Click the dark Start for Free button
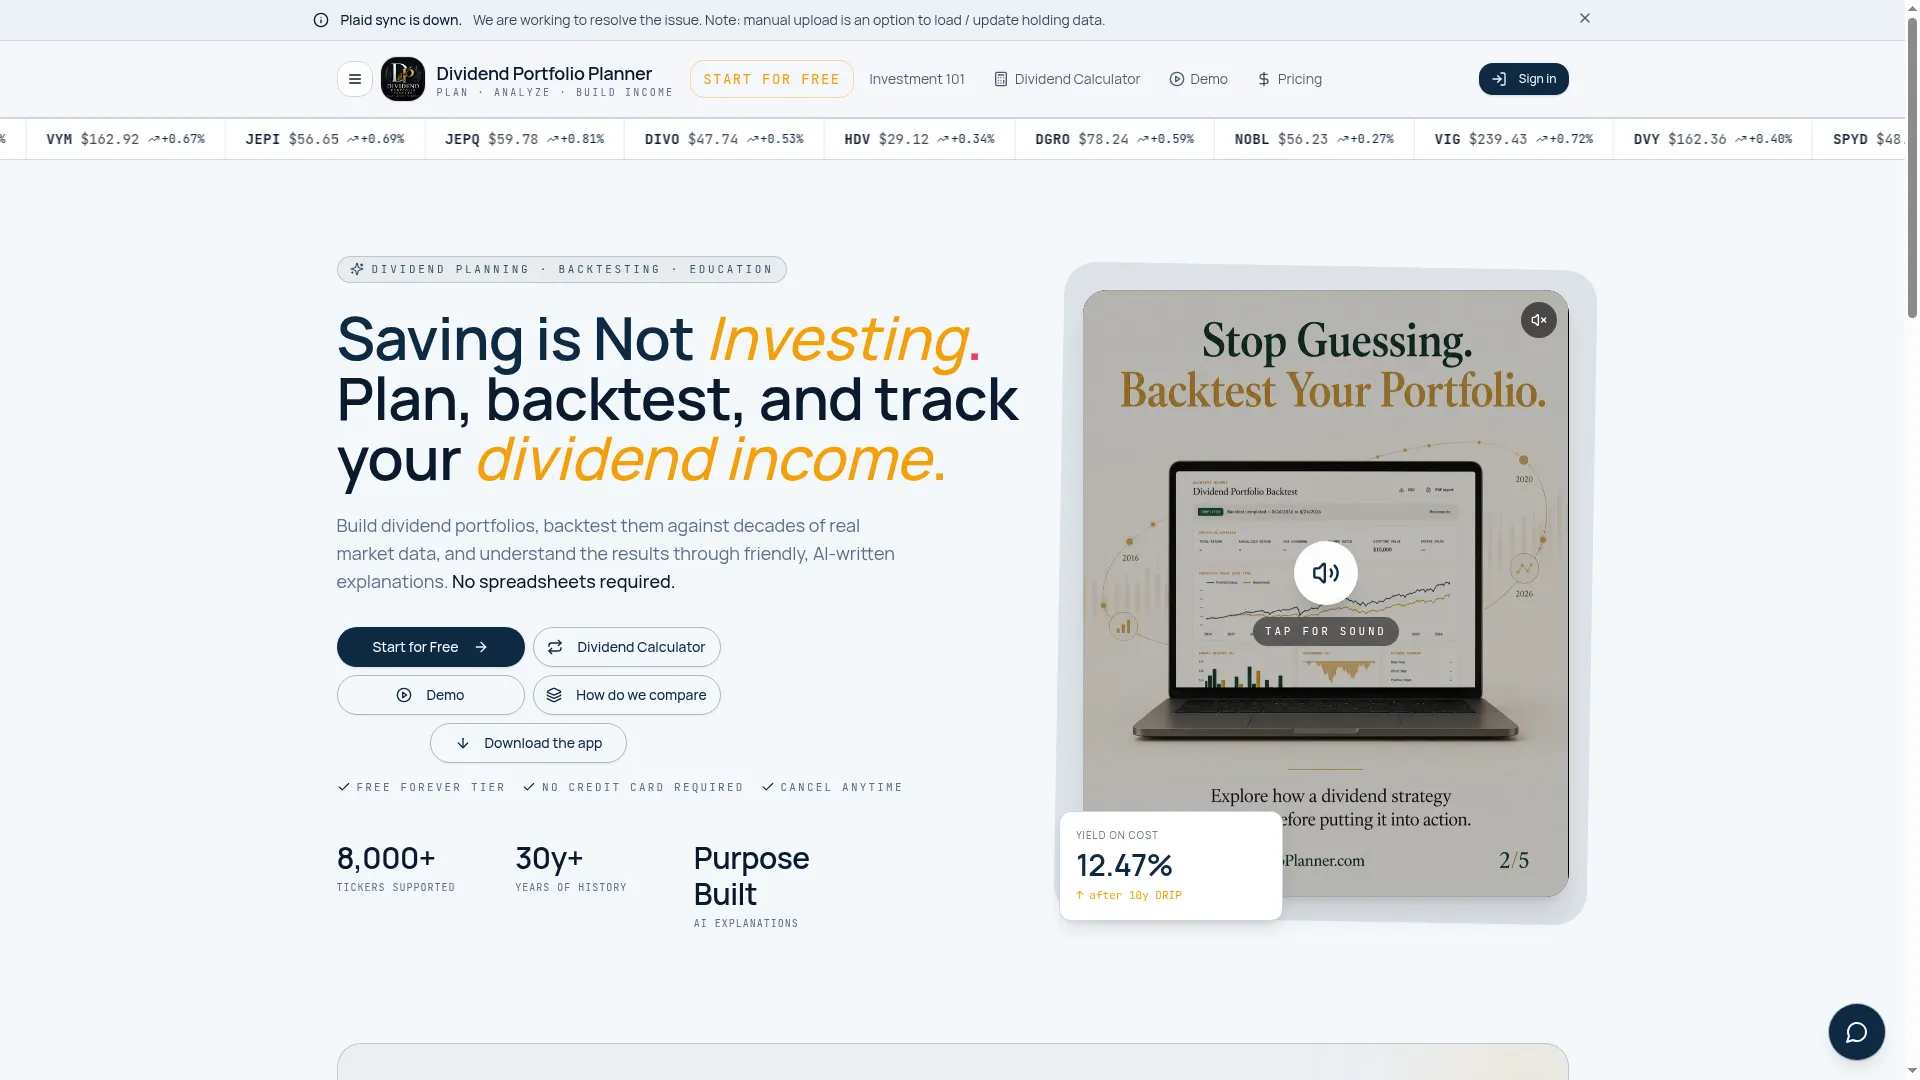 (x=430, y=647)
